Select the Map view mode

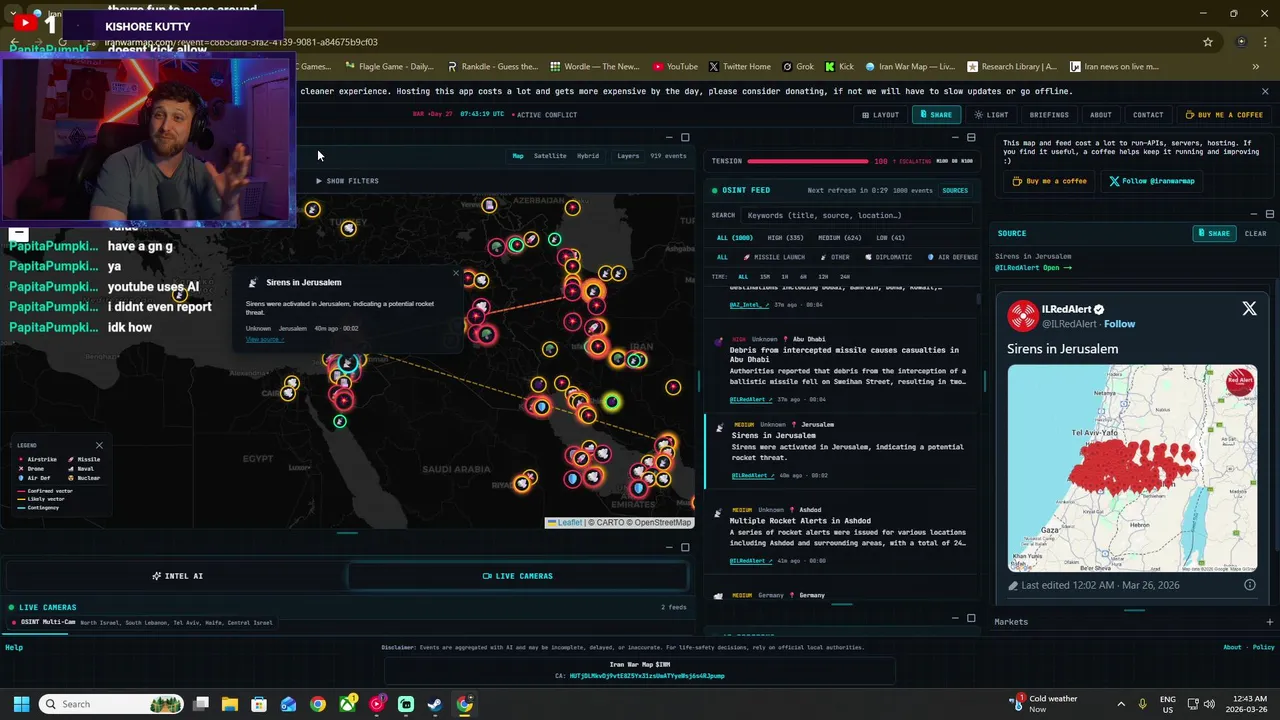(518, 156)
